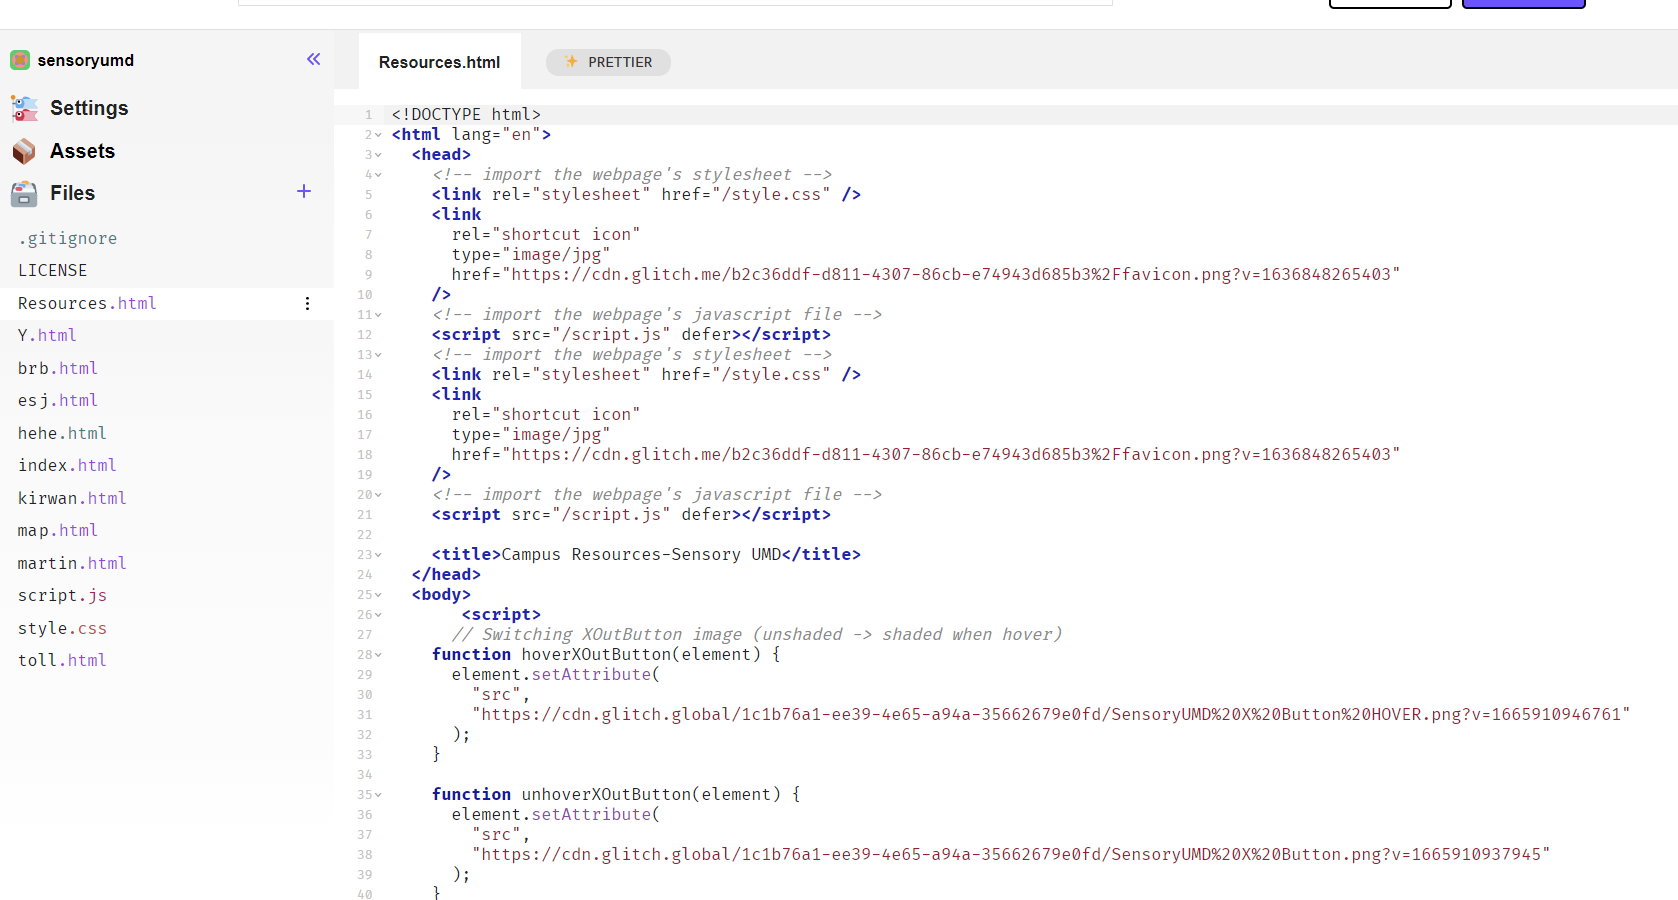This screenshot has height=900, width=1678.
Task: Click the sensoryumd project avatar icon
Action: tap(20, 60)
